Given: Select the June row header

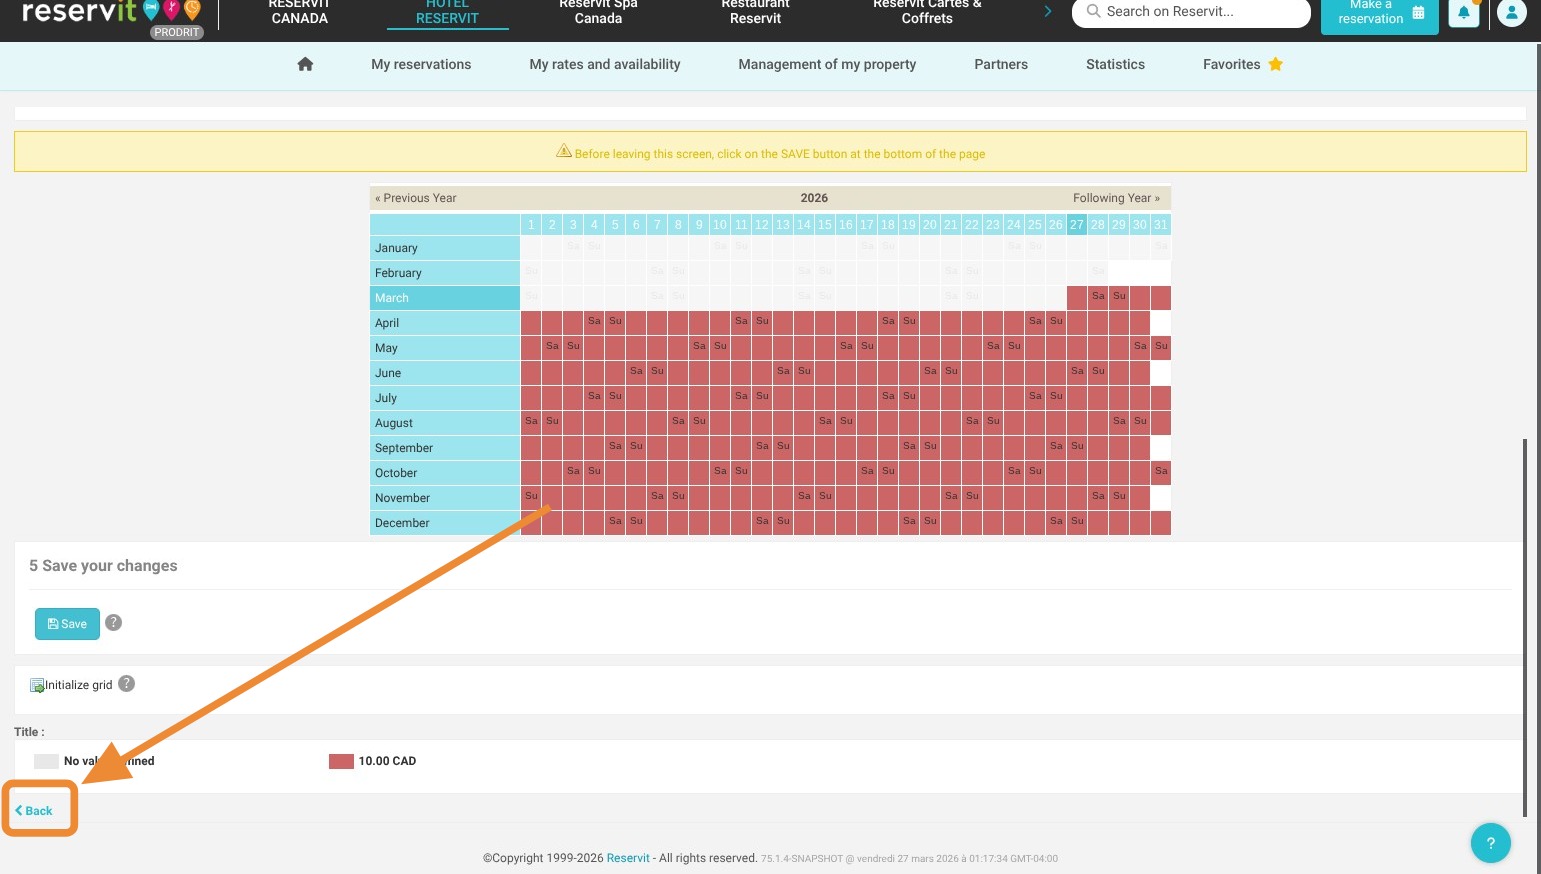Looking at the screenshot, I should 445,373.
